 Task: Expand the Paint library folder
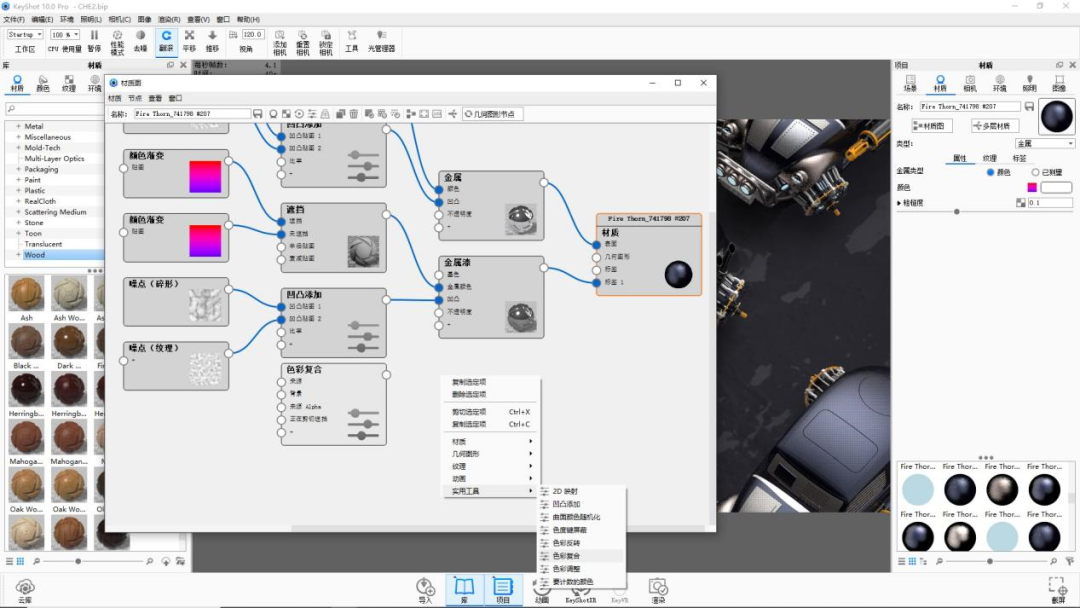click(x=19, y=180)
